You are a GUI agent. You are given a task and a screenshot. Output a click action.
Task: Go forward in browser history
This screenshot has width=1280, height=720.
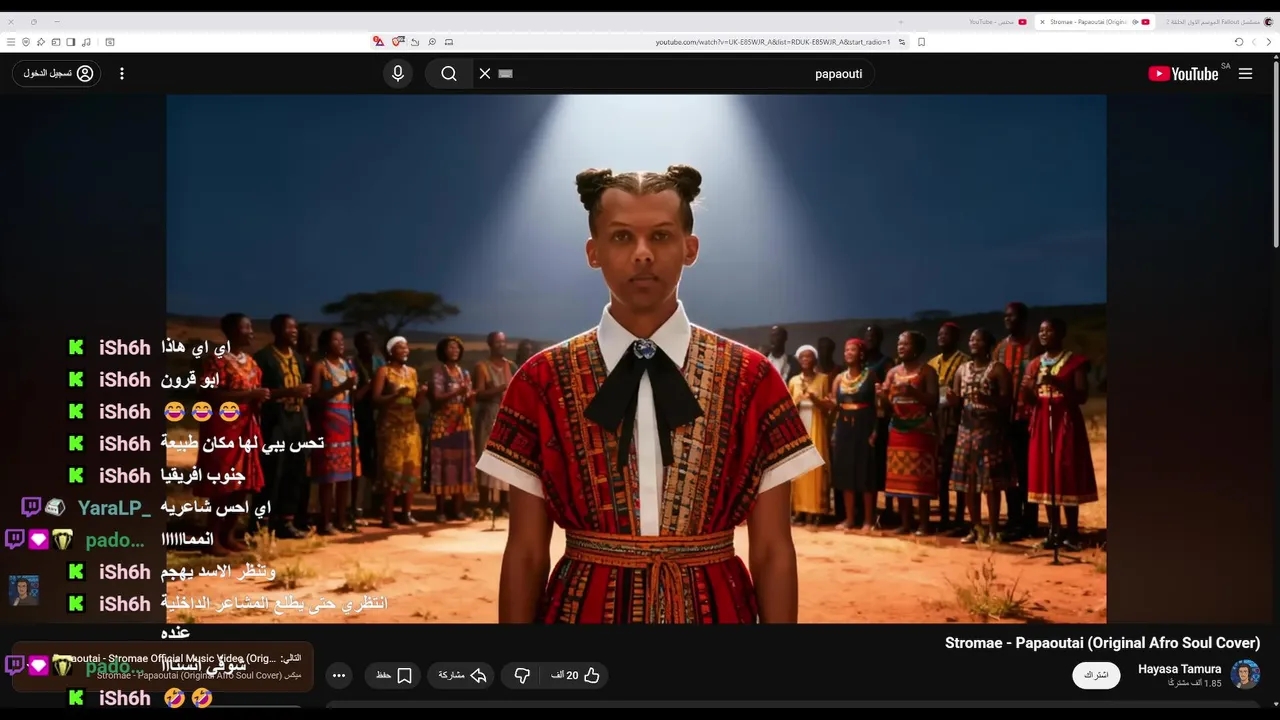click(1254, 42)
